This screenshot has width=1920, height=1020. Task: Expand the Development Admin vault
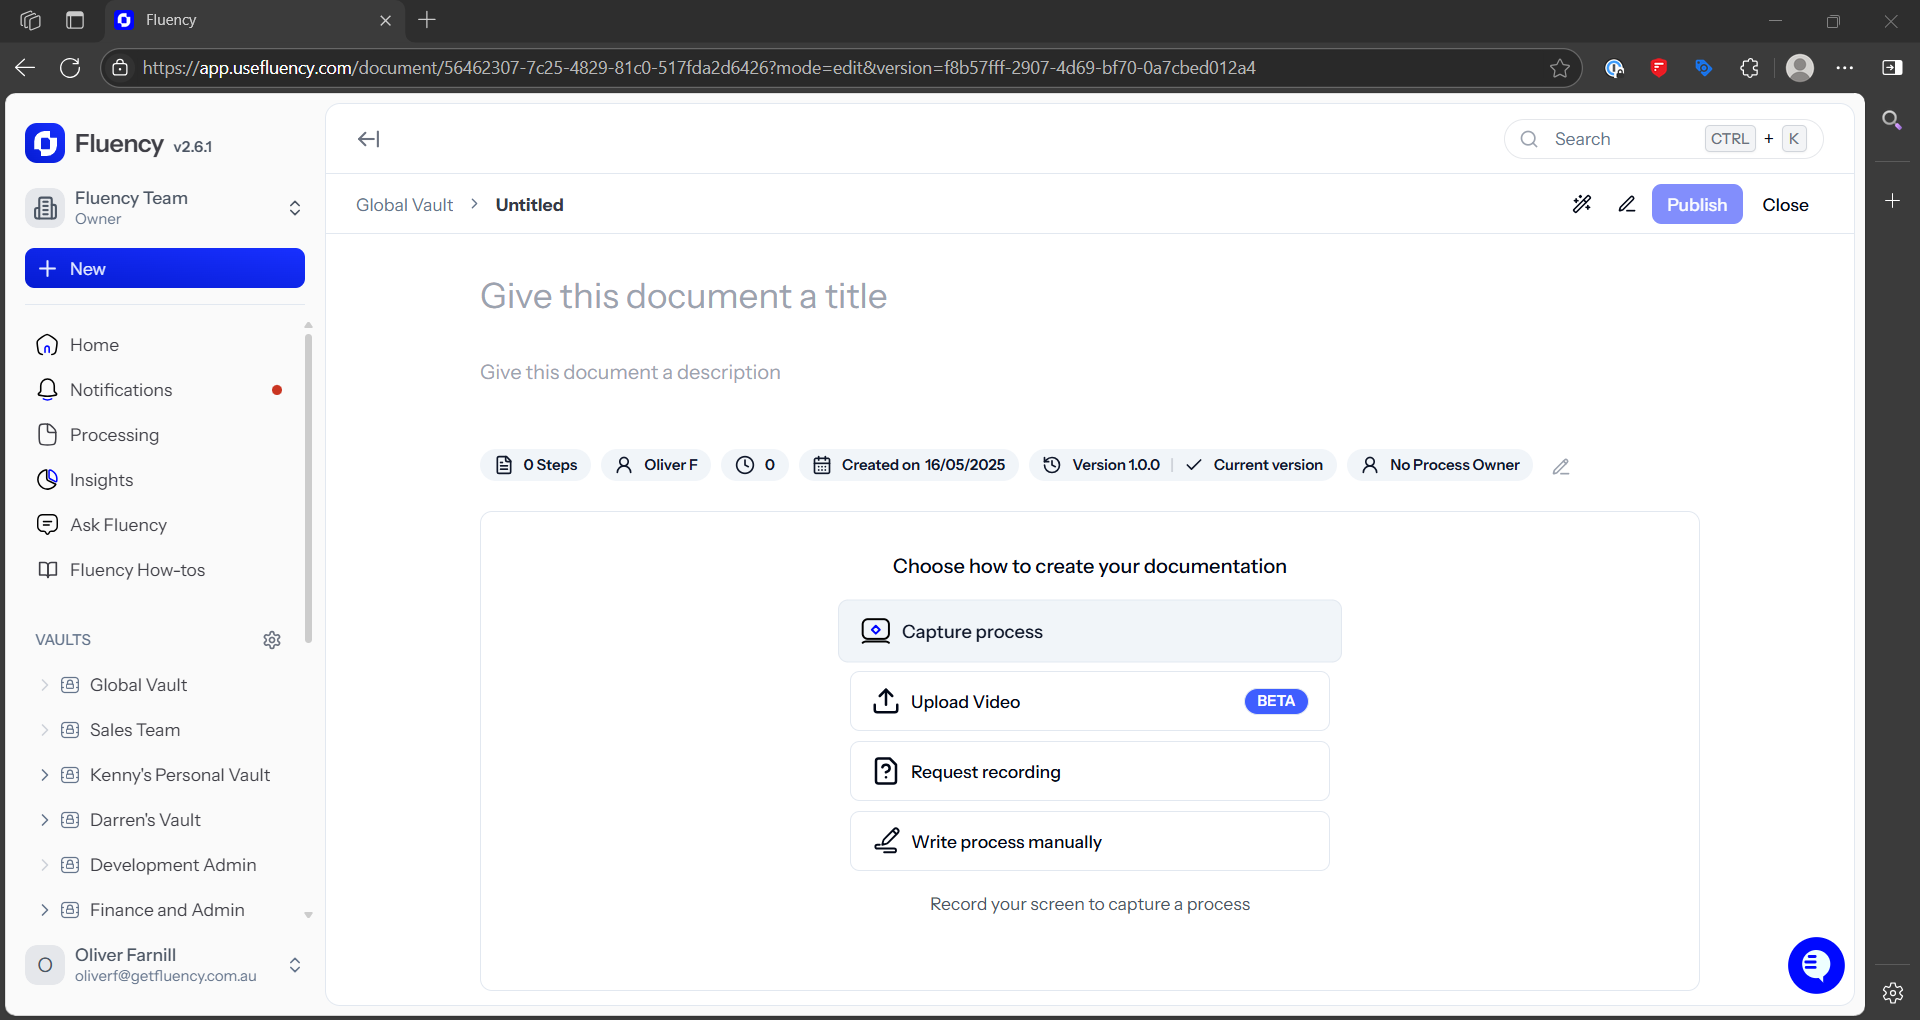tap(44, 865)
